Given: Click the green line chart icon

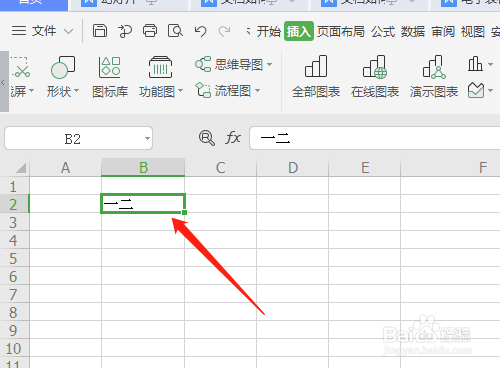Looking at the screenshot, I should coord(476,90).
